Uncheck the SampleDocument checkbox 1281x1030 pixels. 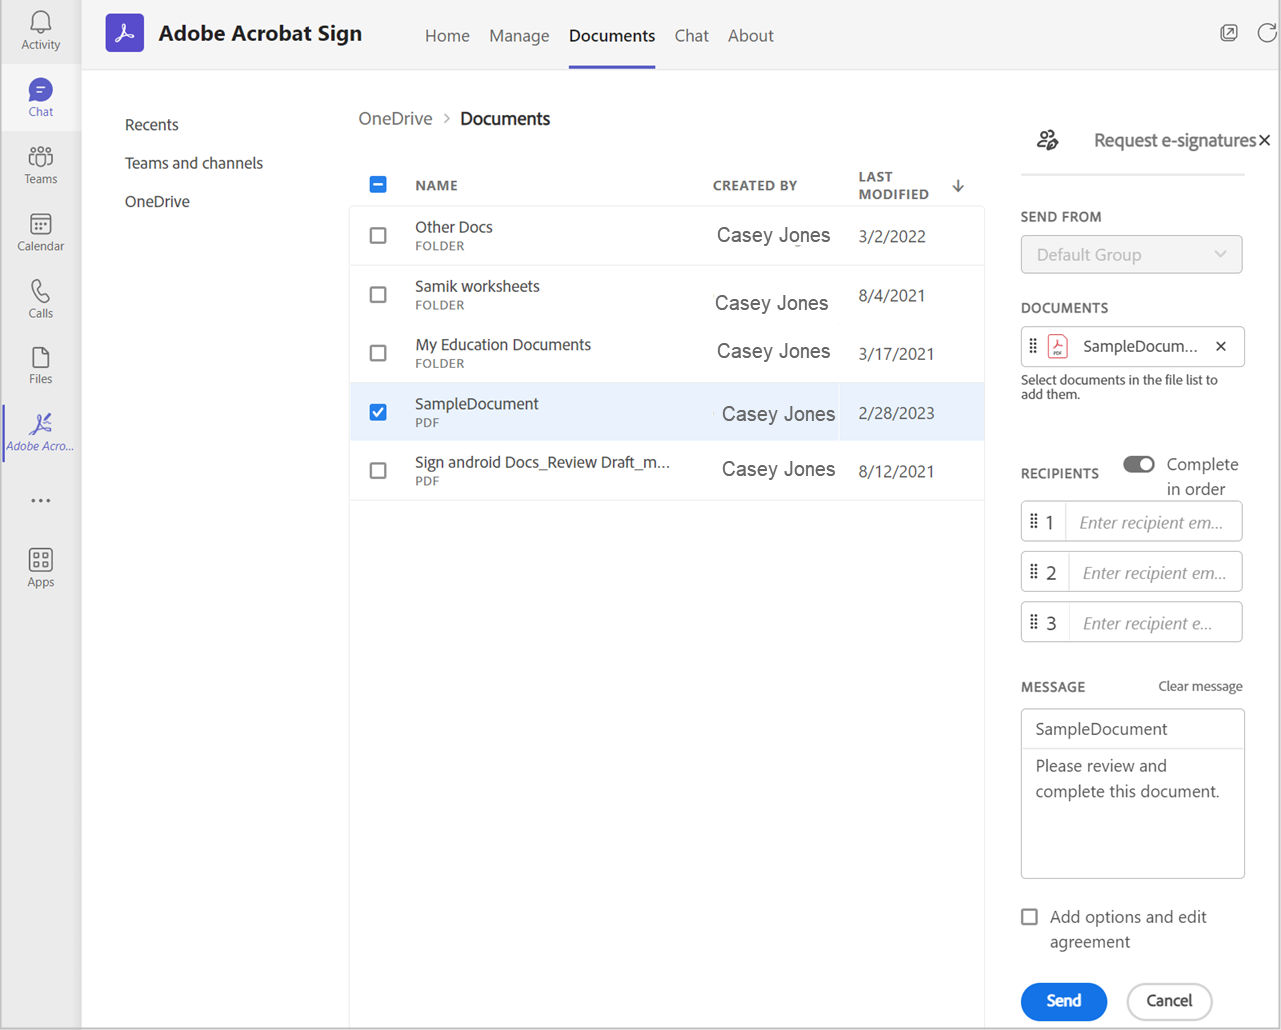pos(378,412)
